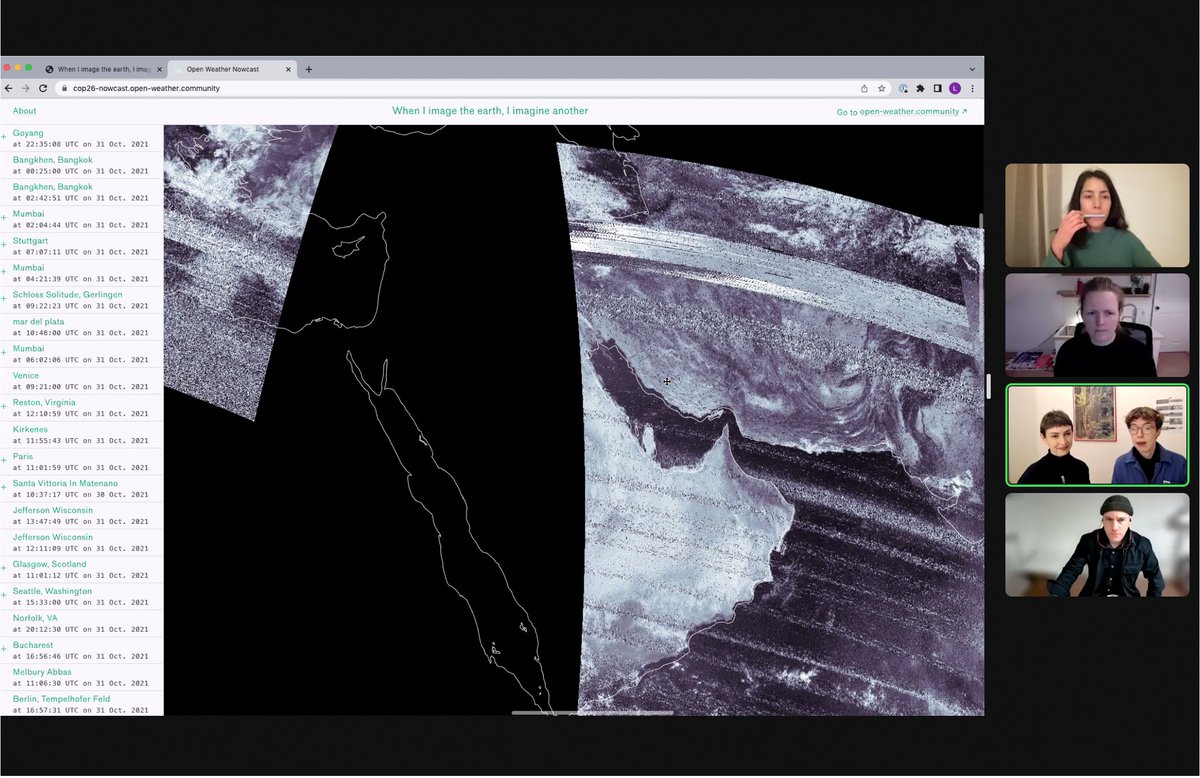Expand the Paris entry plus icon
The height and width of the screenshot is (778, 1200).
(4, 462)
